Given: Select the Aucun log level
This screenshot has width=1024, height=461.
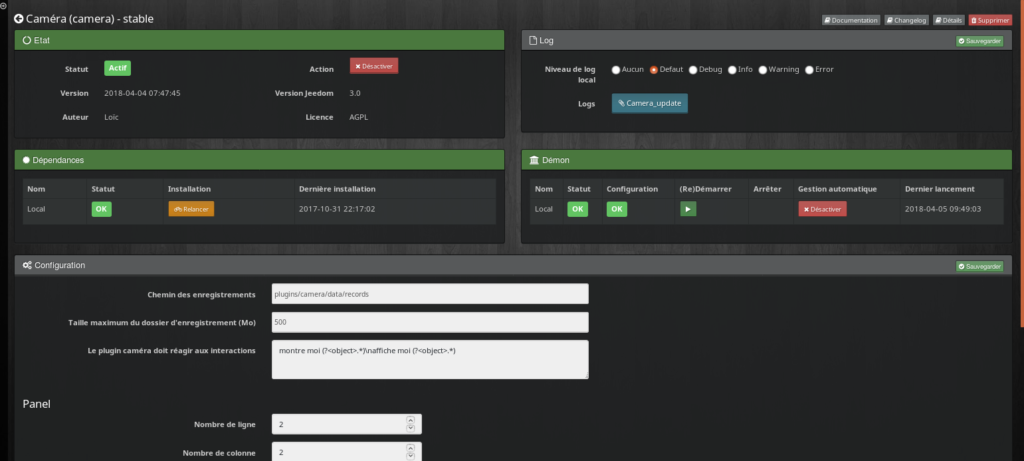Looking at the screenshot, I should [x=616, y=70].
